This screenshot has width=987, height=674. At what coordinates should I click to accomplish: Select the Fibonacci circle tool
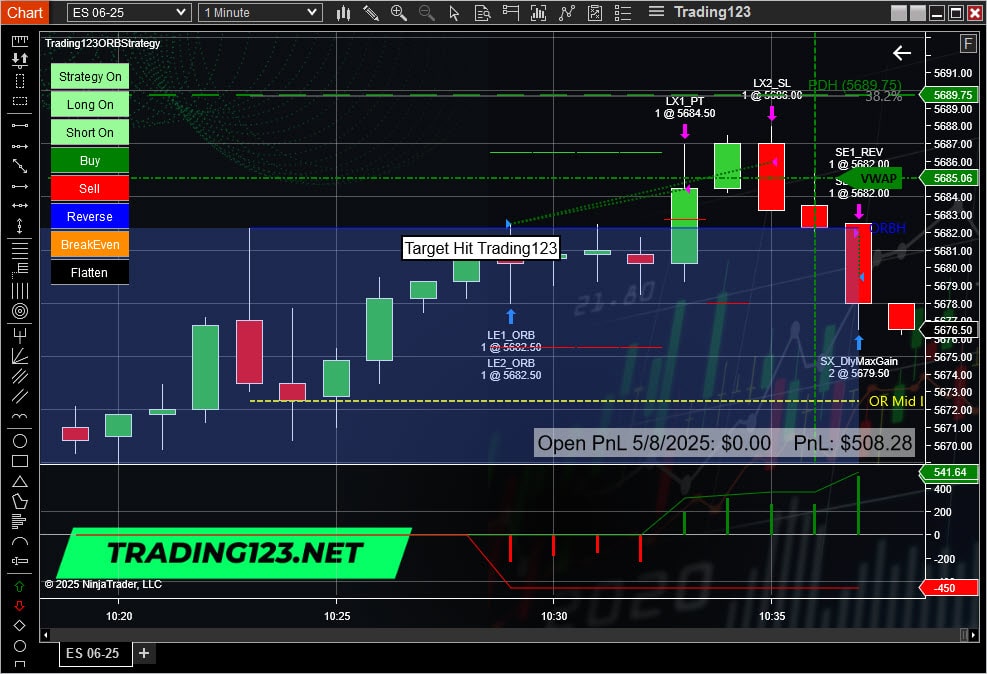(x=20, y=311)
